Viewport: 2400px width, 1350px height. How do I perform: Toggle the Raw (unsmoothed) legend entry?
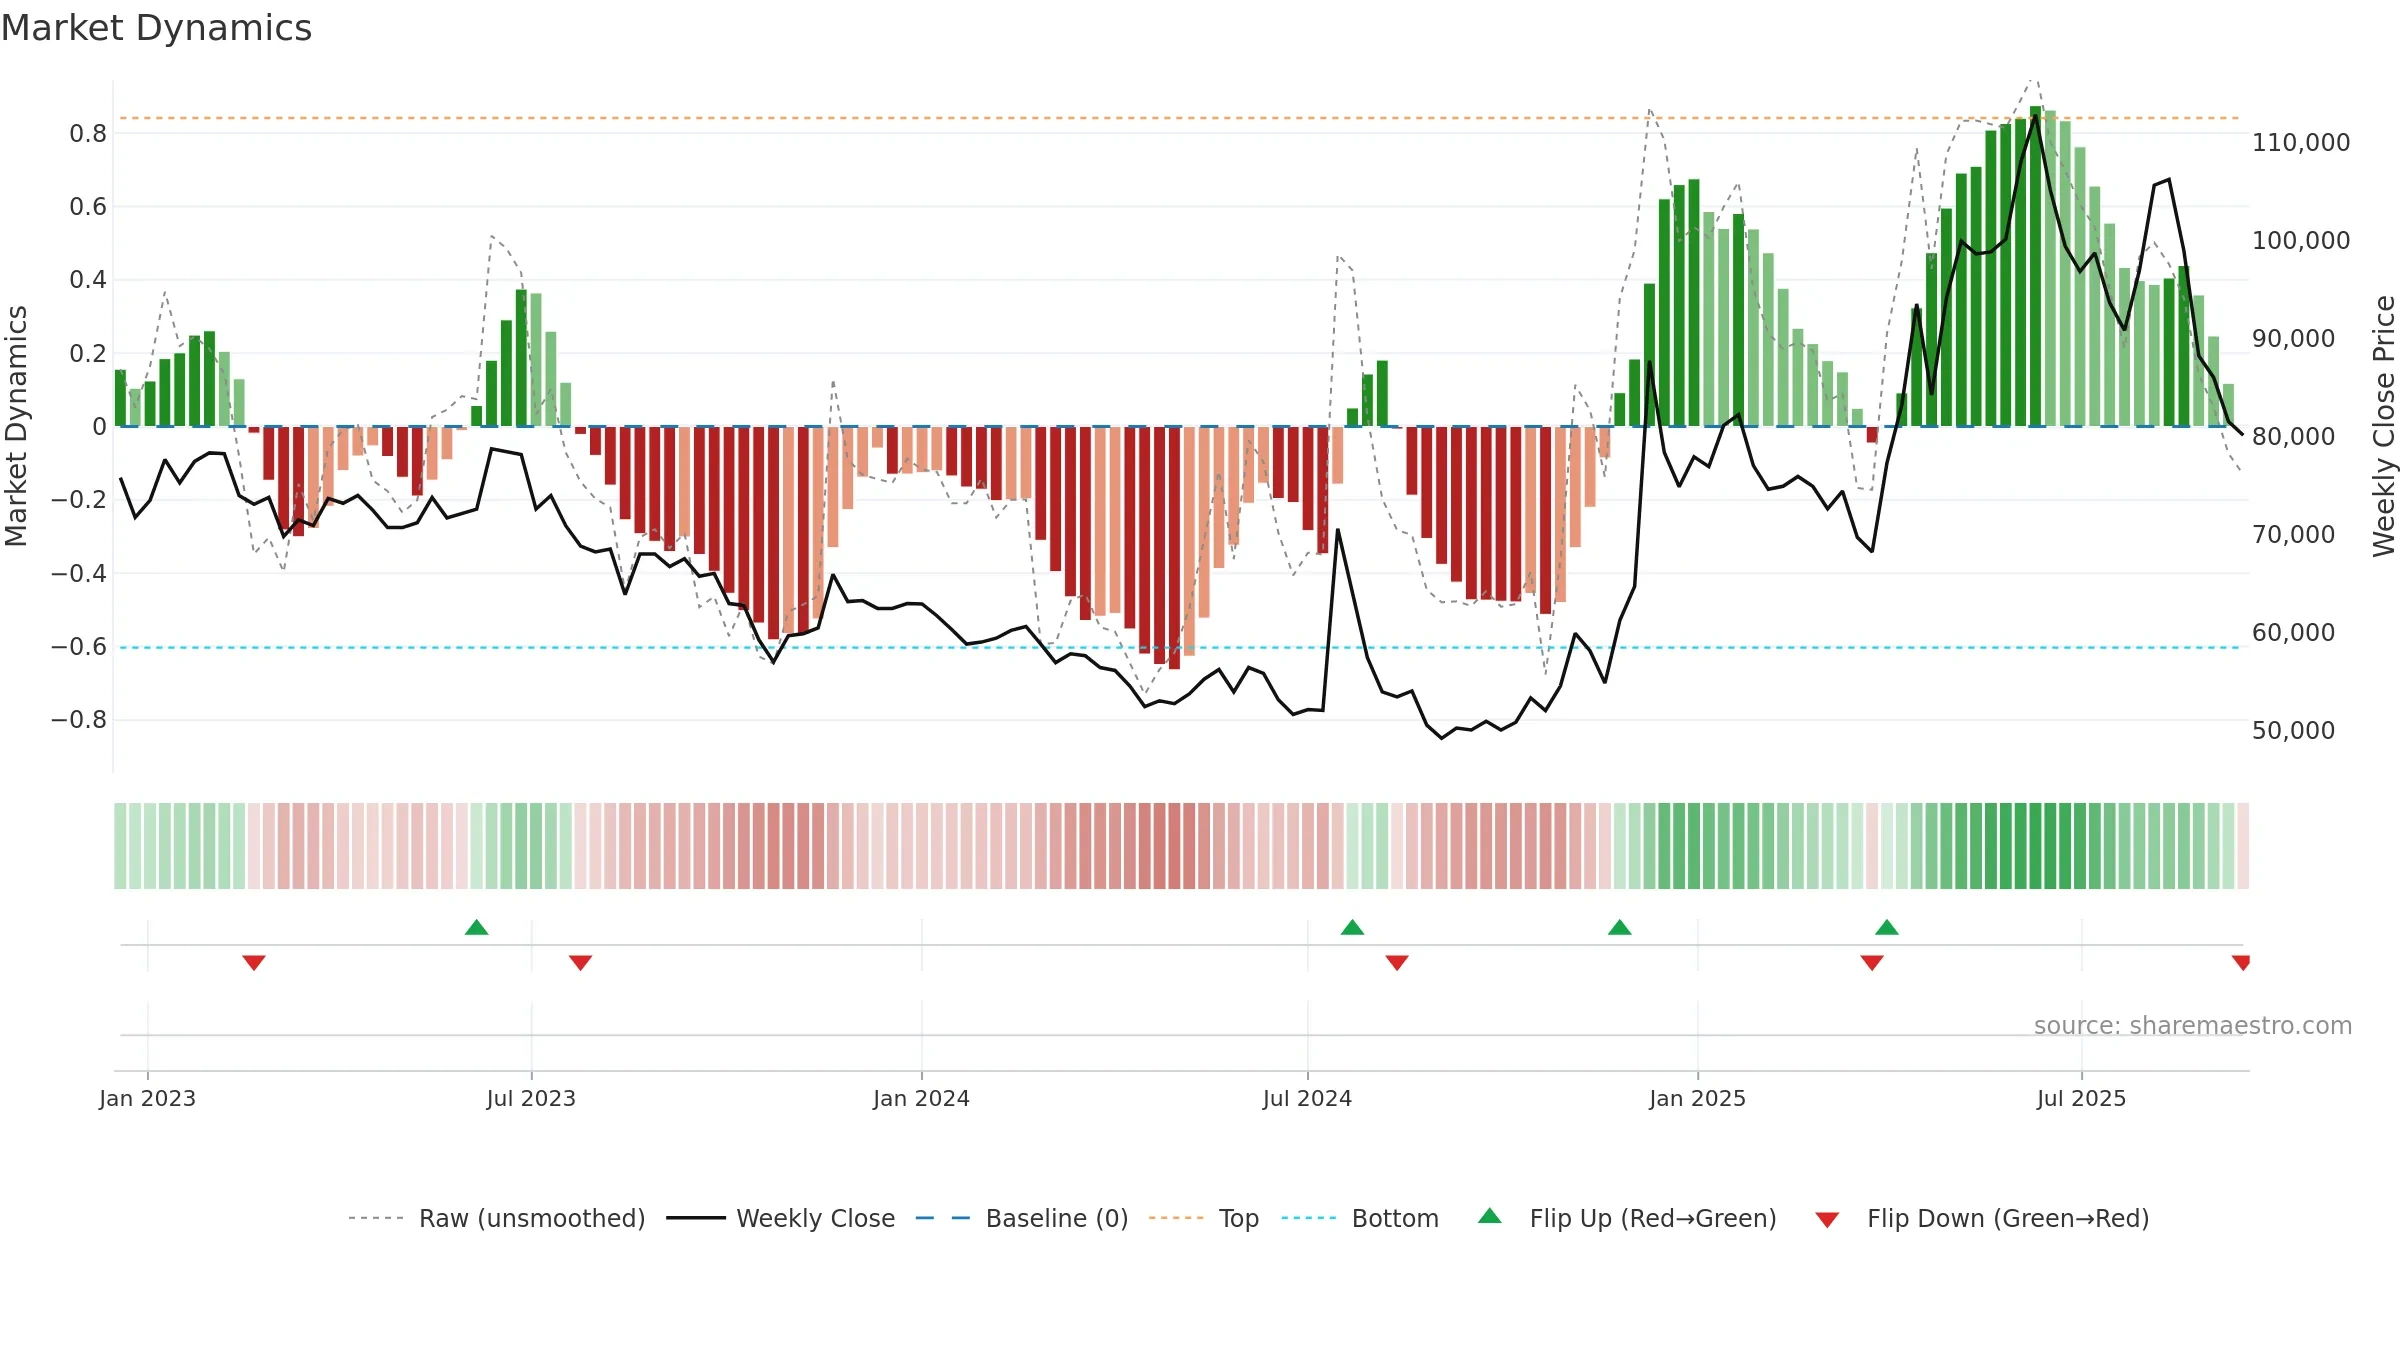point(497,1218)
